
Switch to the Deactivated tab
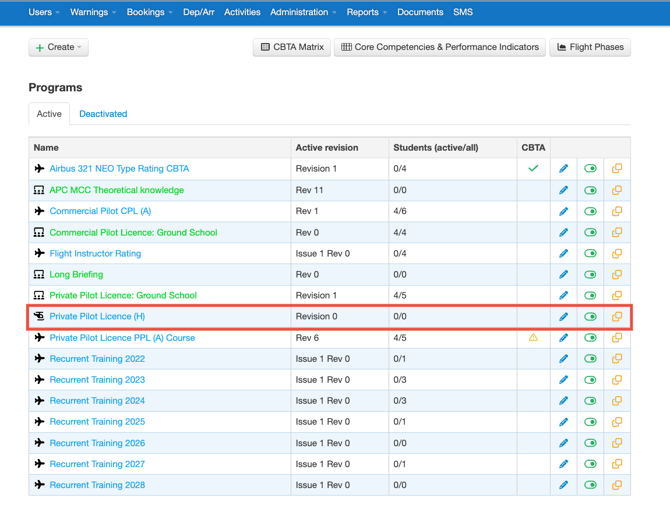click(103, 114)
